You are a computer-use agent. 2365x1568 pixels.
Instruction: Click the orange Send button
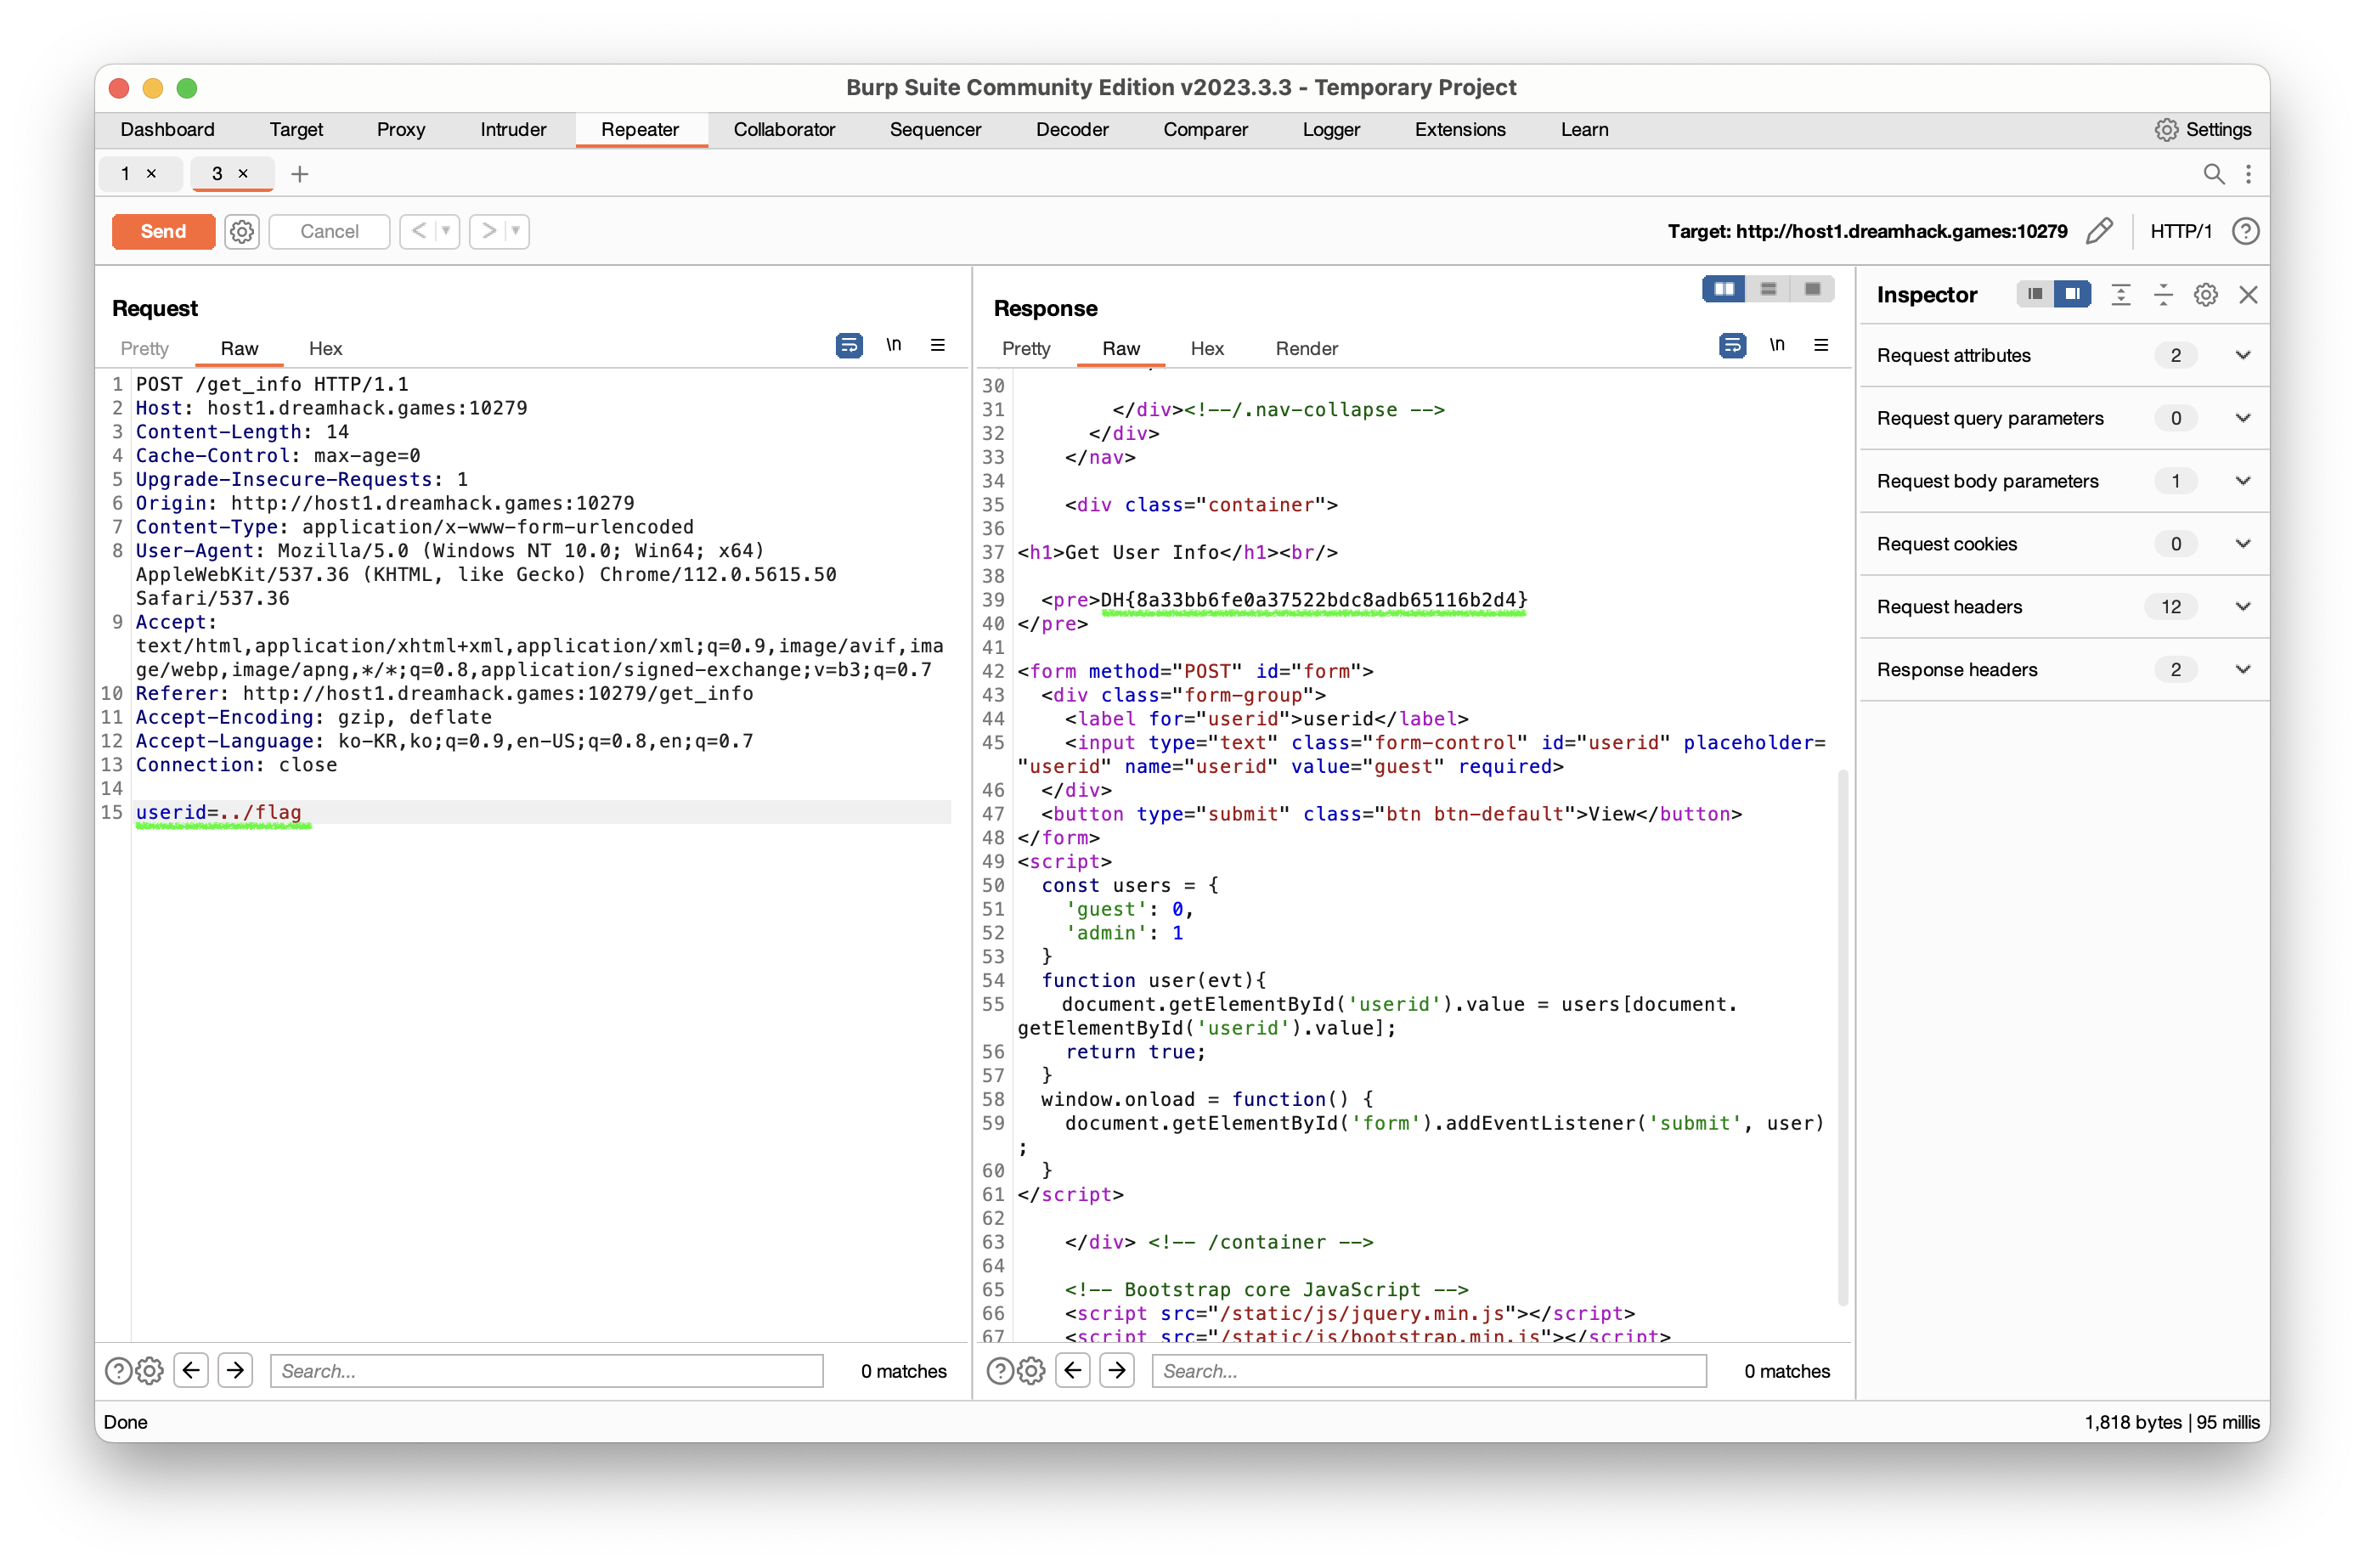(x=163, y=231)
